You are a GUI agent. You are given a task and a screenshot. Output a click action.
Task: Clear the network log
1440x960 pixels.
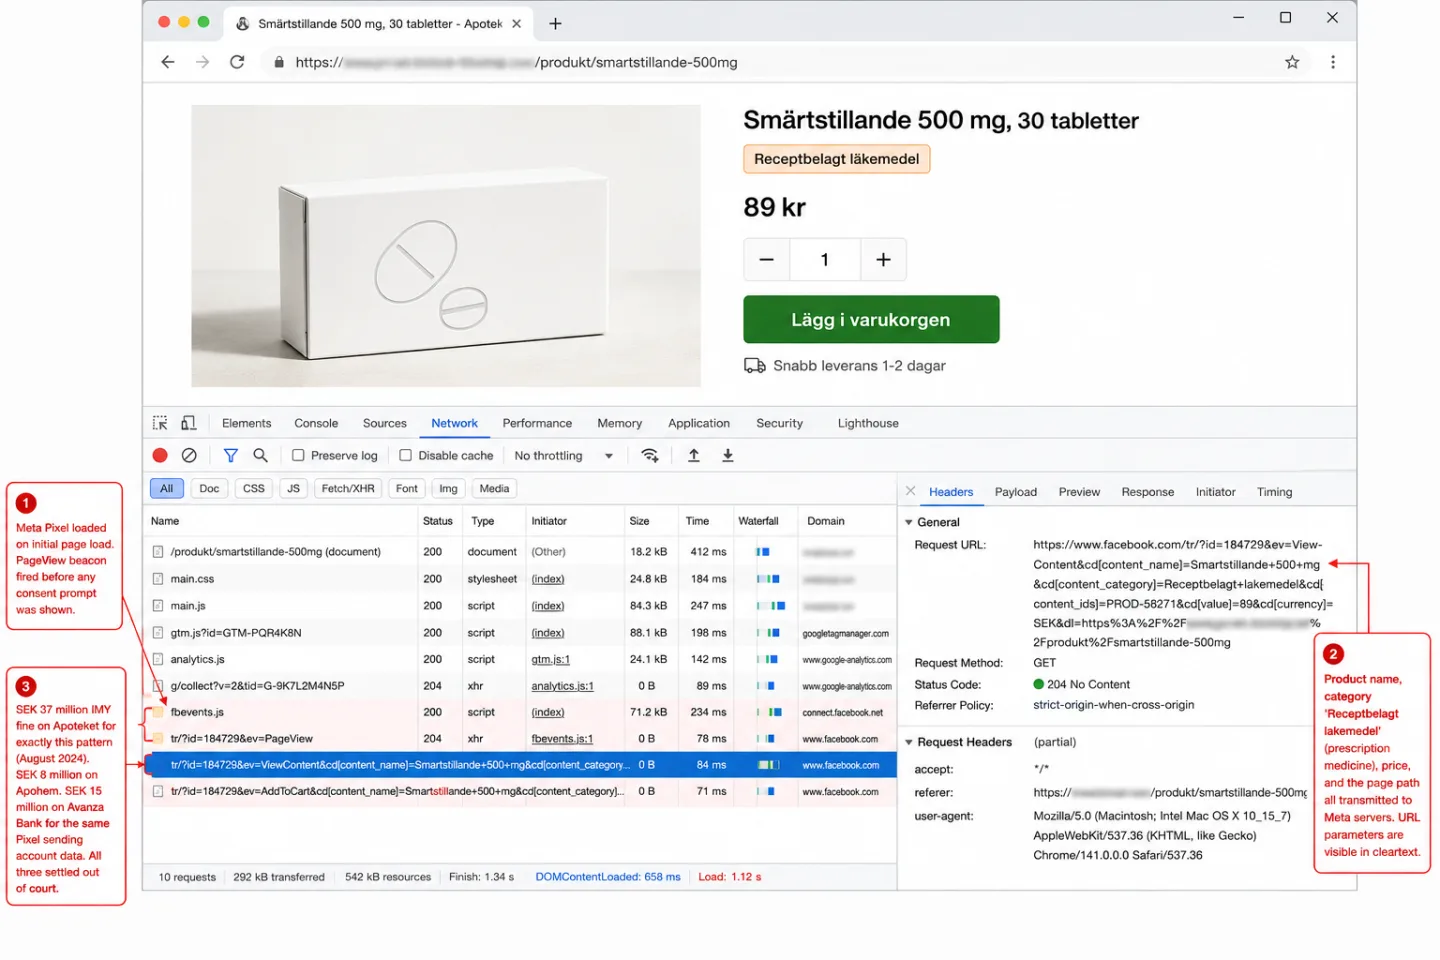pyautogui.click(x=189, y=455)
